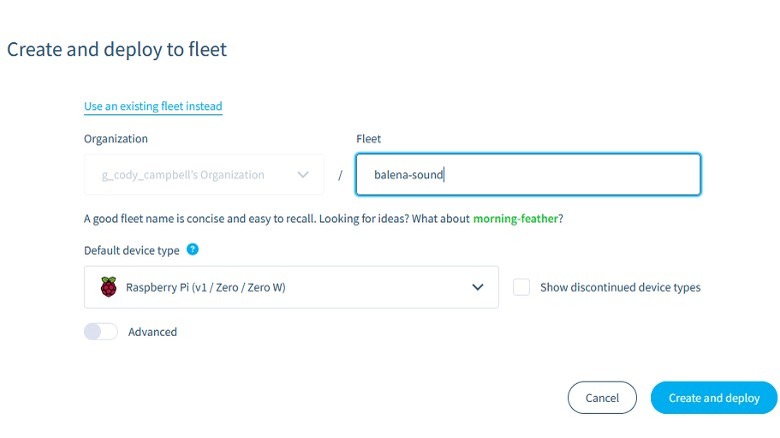
Task: Click the Create and deploy button
Action: [714, 398]
